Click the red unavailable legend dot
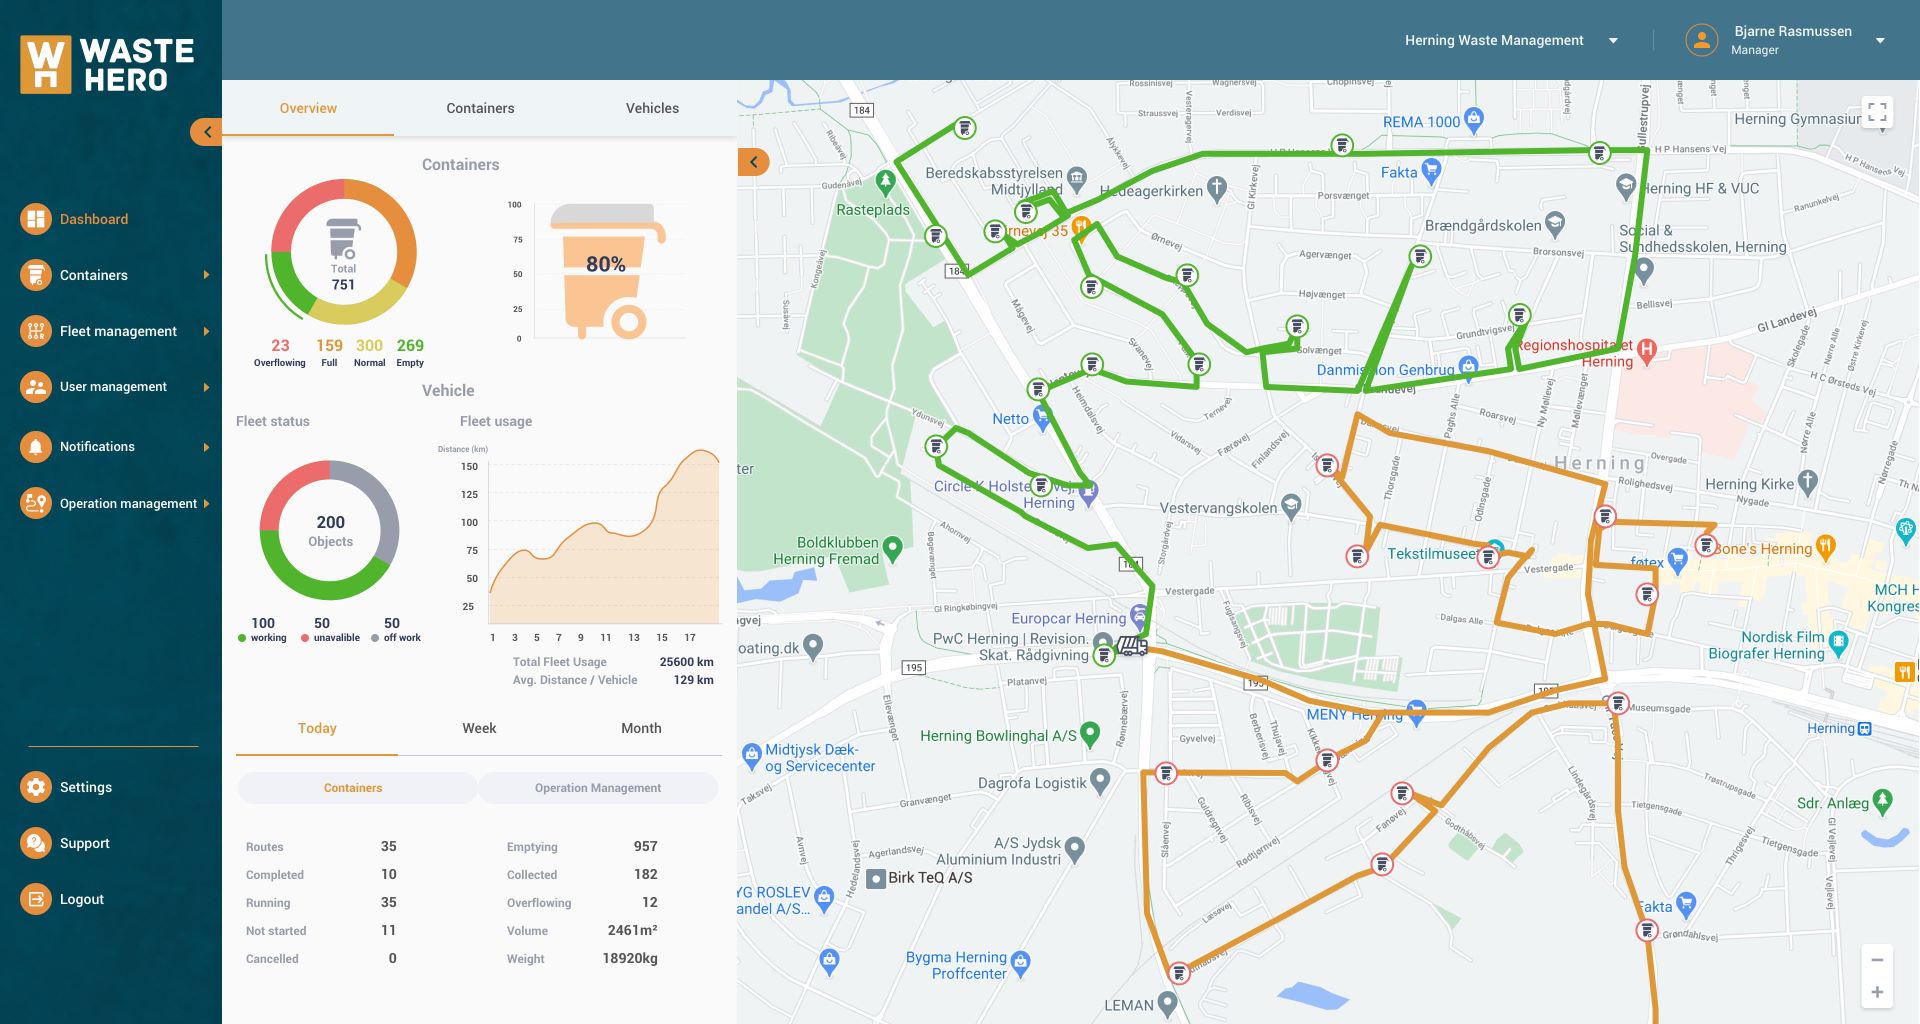1920x1024 pixels. (x=305, y=638)
